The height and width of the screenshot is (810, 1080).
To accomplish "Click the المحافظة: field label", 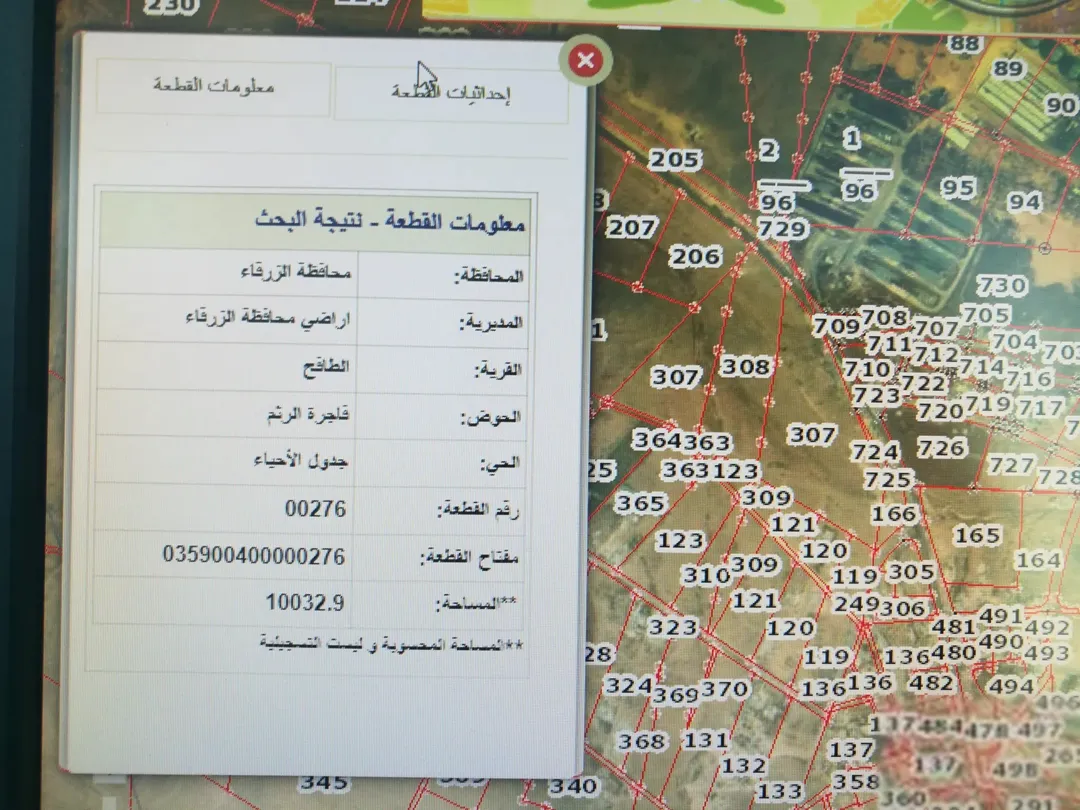I will tap(488, 276).
